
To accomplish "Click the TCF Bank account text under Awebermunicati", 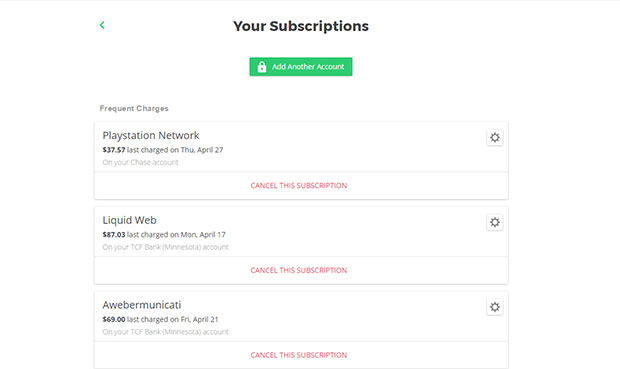I will coord(165,332).
